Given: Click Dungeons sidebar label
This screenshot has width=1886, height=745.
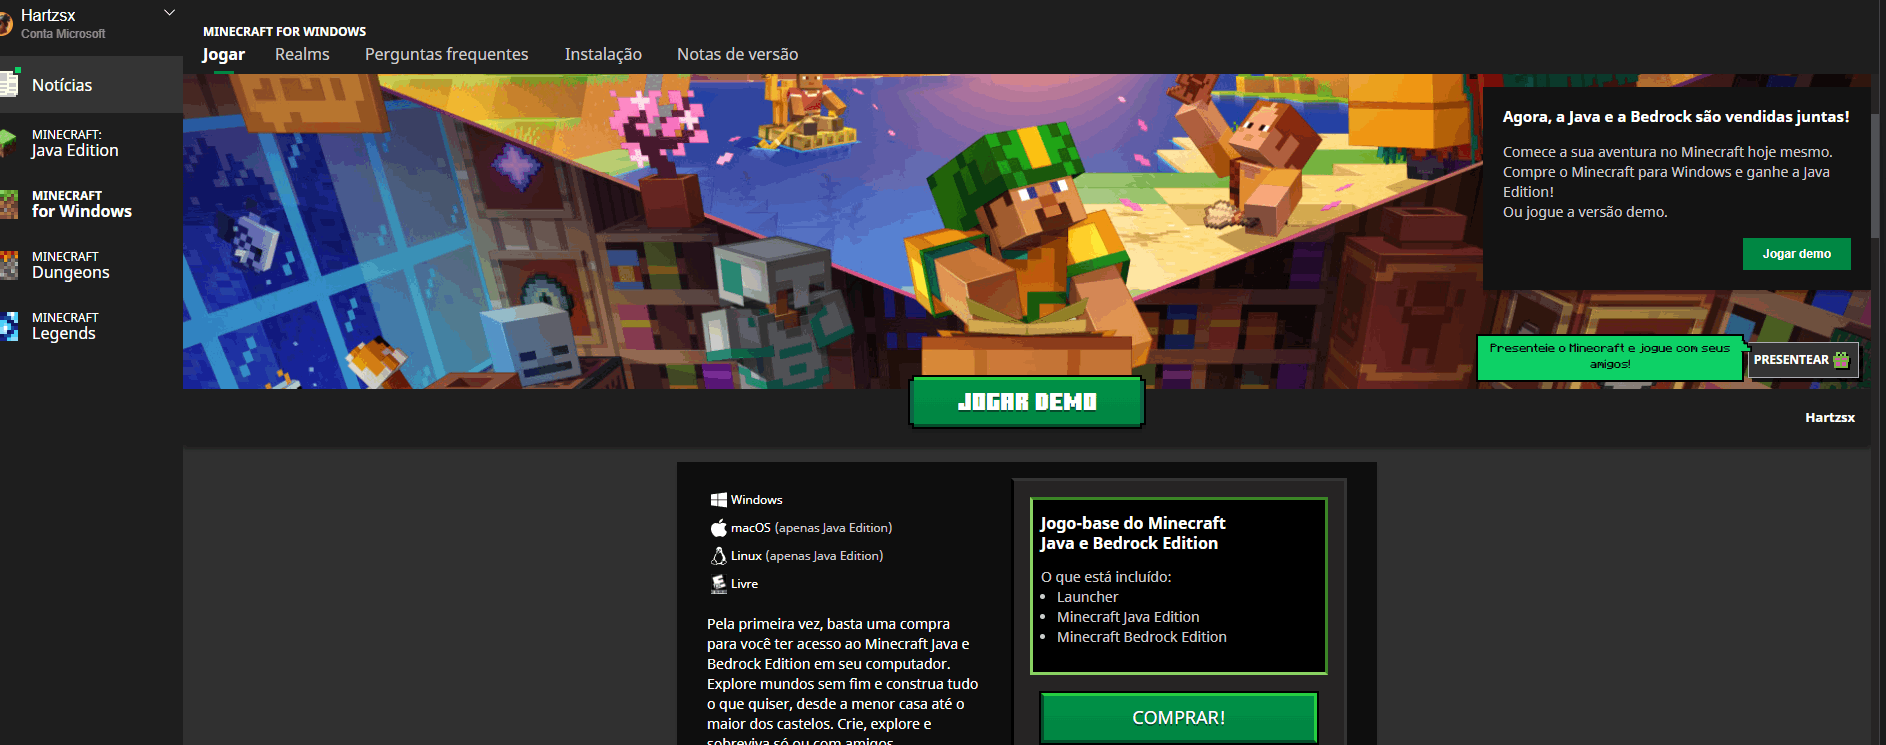Looking at the screenshot, I should tap(71, 272).
